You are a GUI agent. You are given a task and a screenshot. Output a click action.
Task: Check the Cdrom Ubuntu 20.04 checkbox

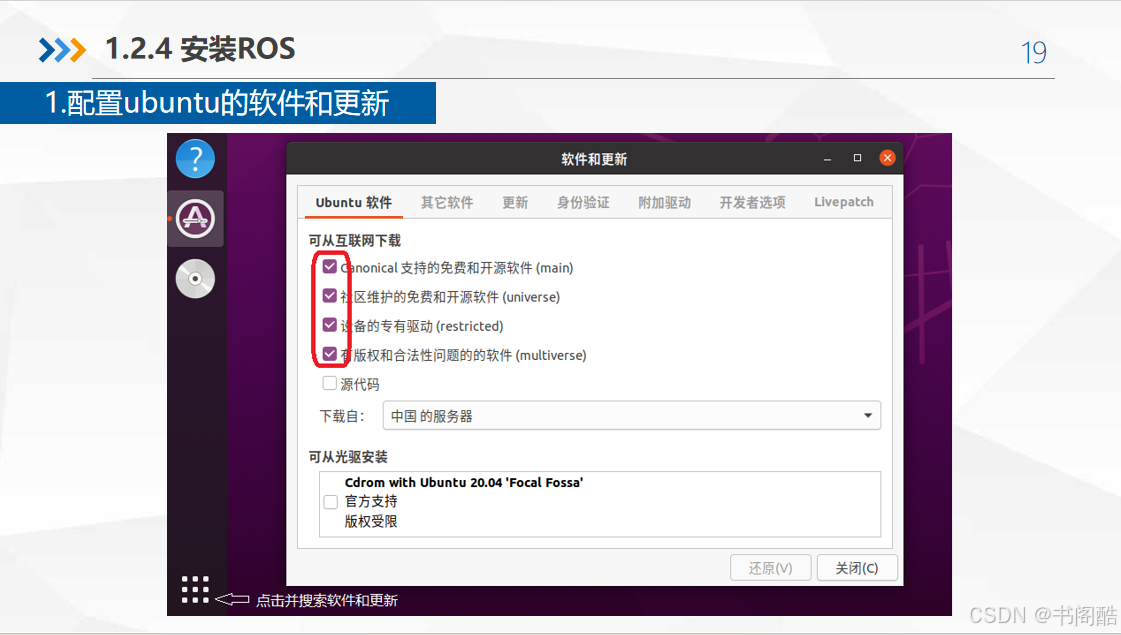pyautogui.click(x=330, y=502)
